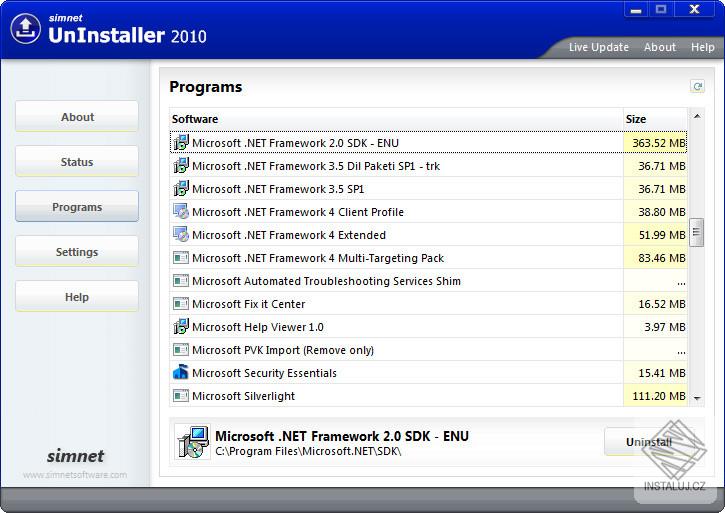Select Microsoft Security Essentials entry
Viewport: 725px width, 513px height.
coord(428,373)
